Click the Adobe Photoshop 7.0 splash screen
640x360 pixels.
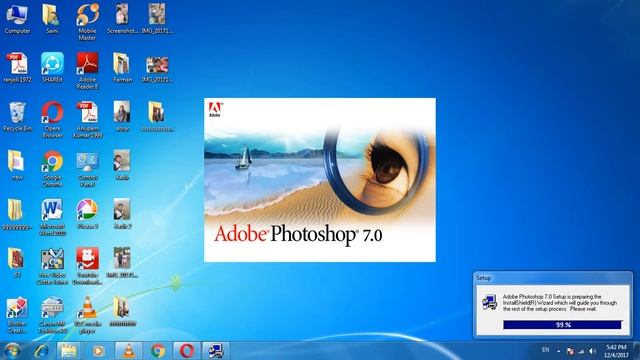pos(320,180)
